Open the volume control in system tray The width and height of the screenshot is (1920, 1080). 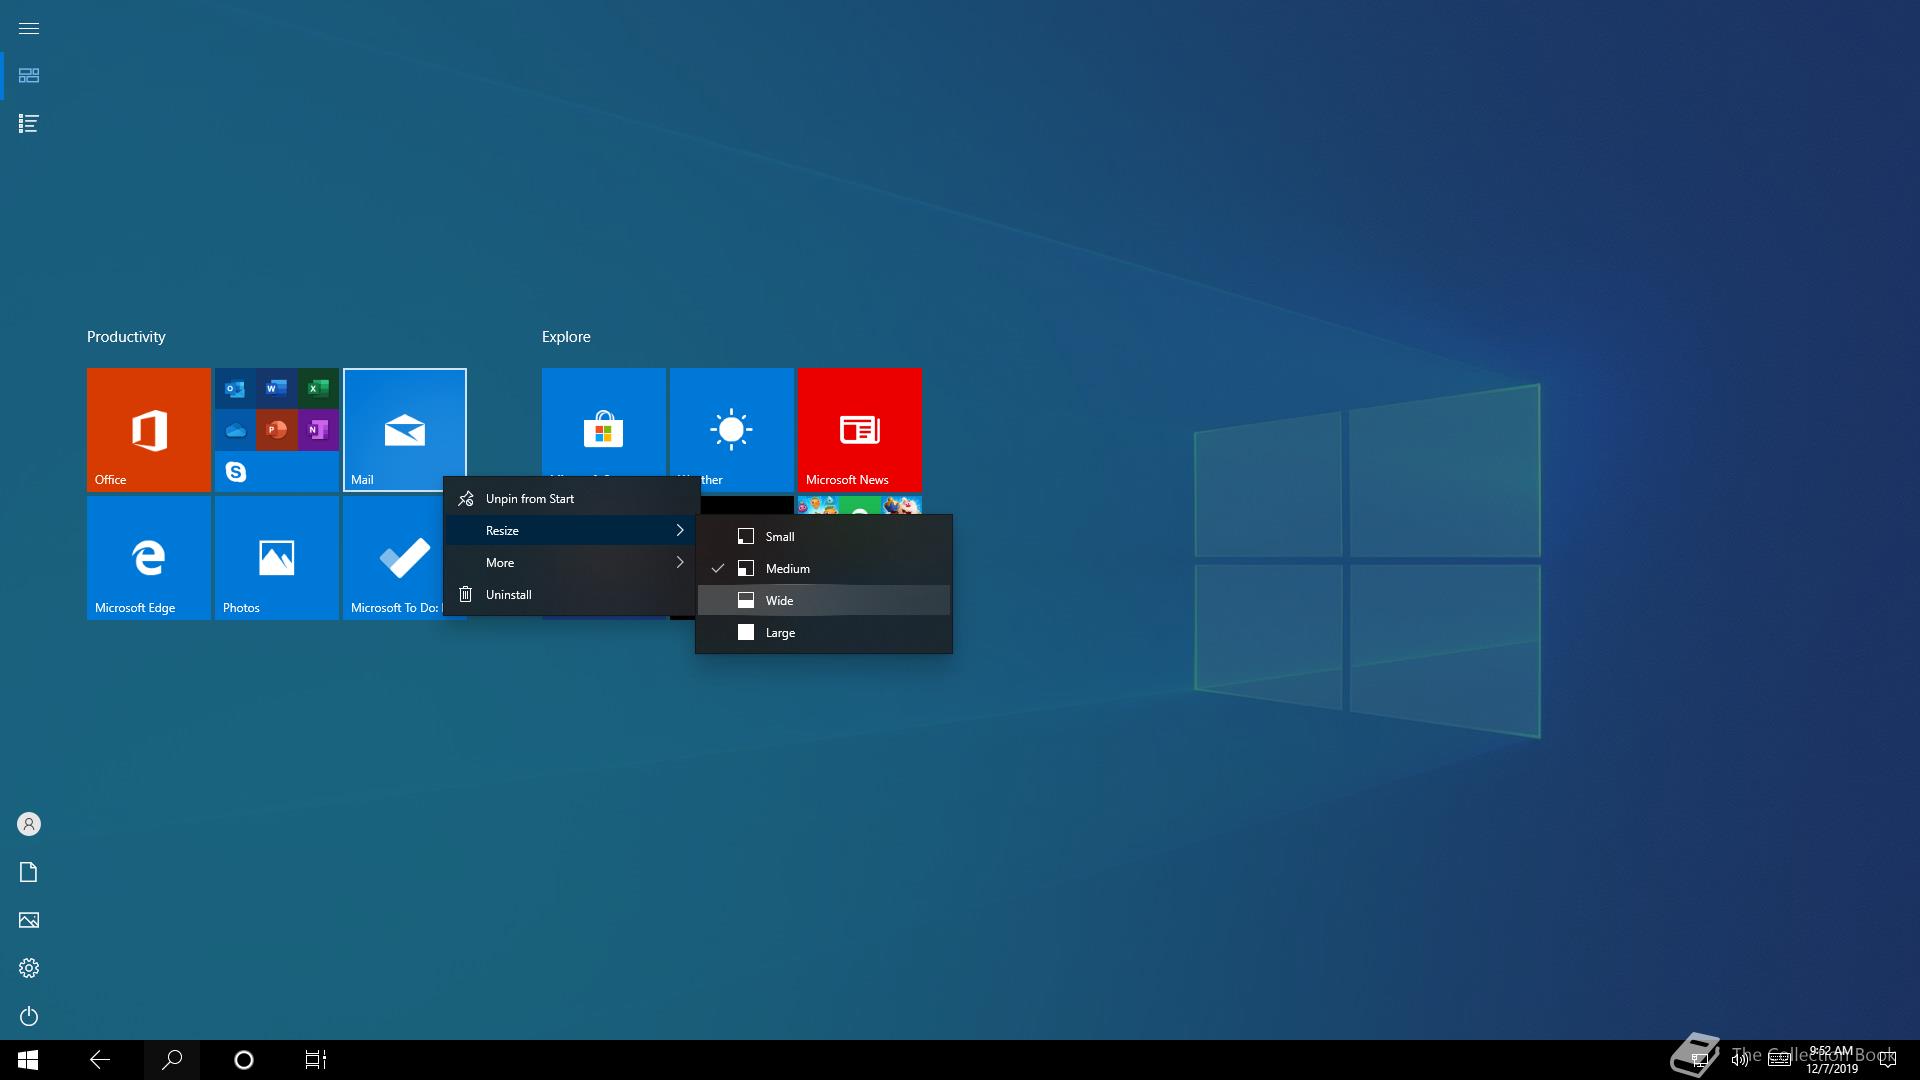point(1740,1060)
